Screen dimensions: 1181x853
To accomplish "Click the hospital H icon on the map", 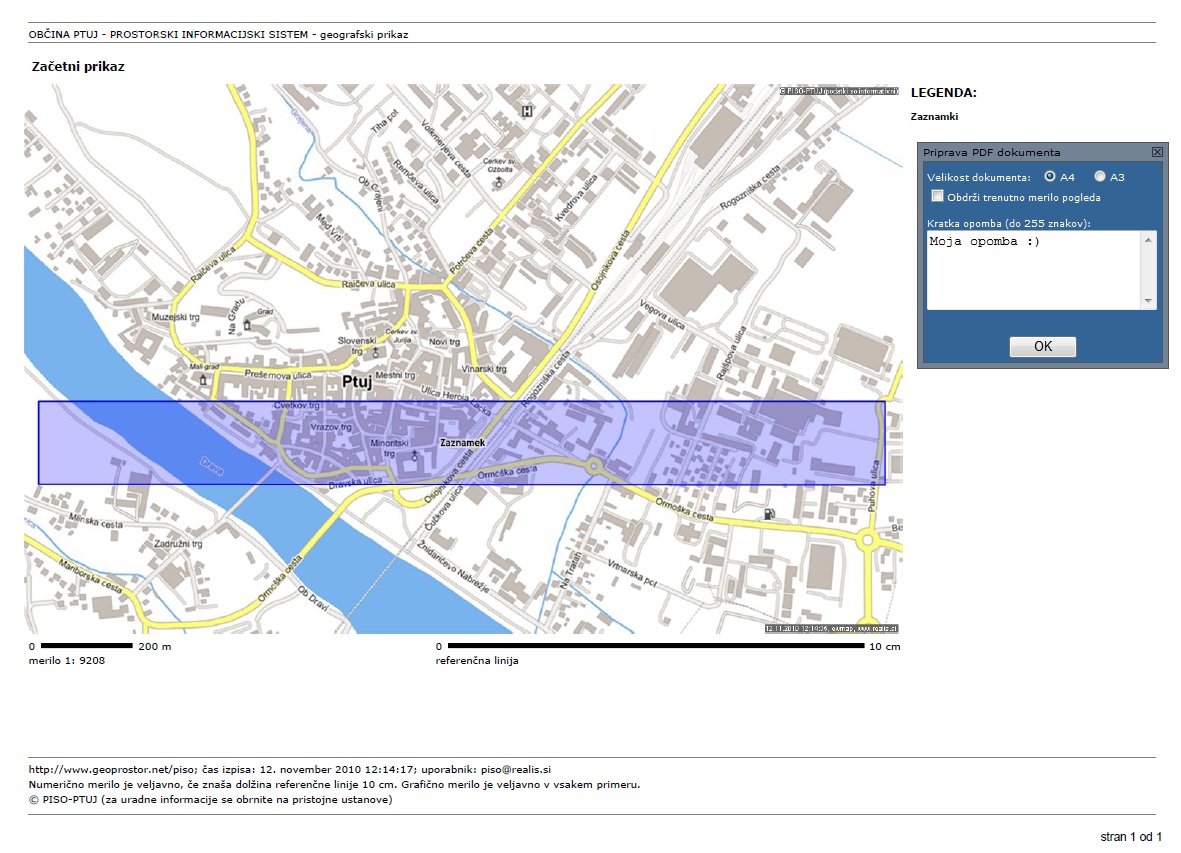I will click(x=527, y=111).
